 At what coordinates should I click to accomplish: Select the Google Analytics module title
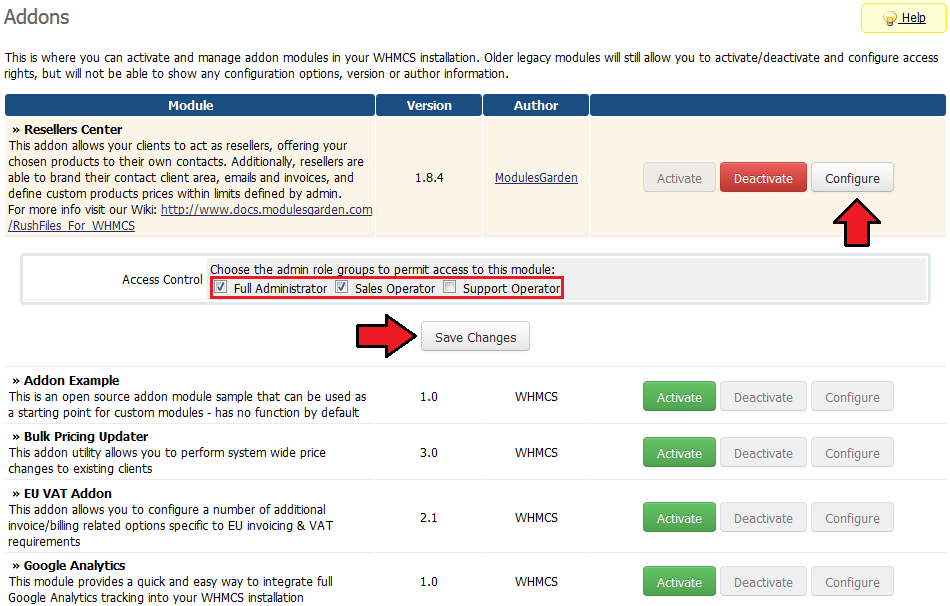pos(75,565)
